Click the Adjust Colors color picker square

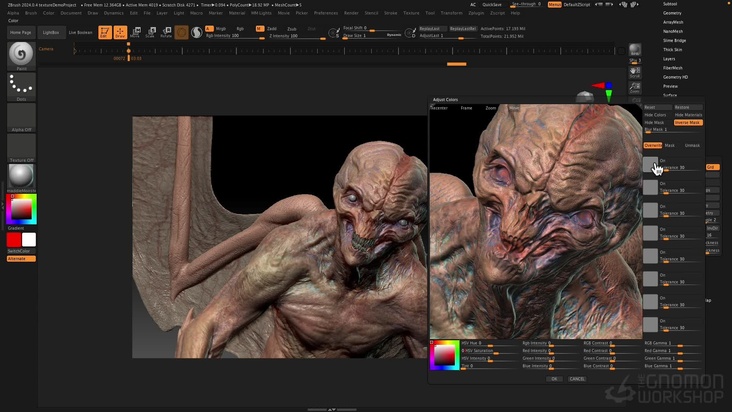pyautogui.click(x=444, y=356)
